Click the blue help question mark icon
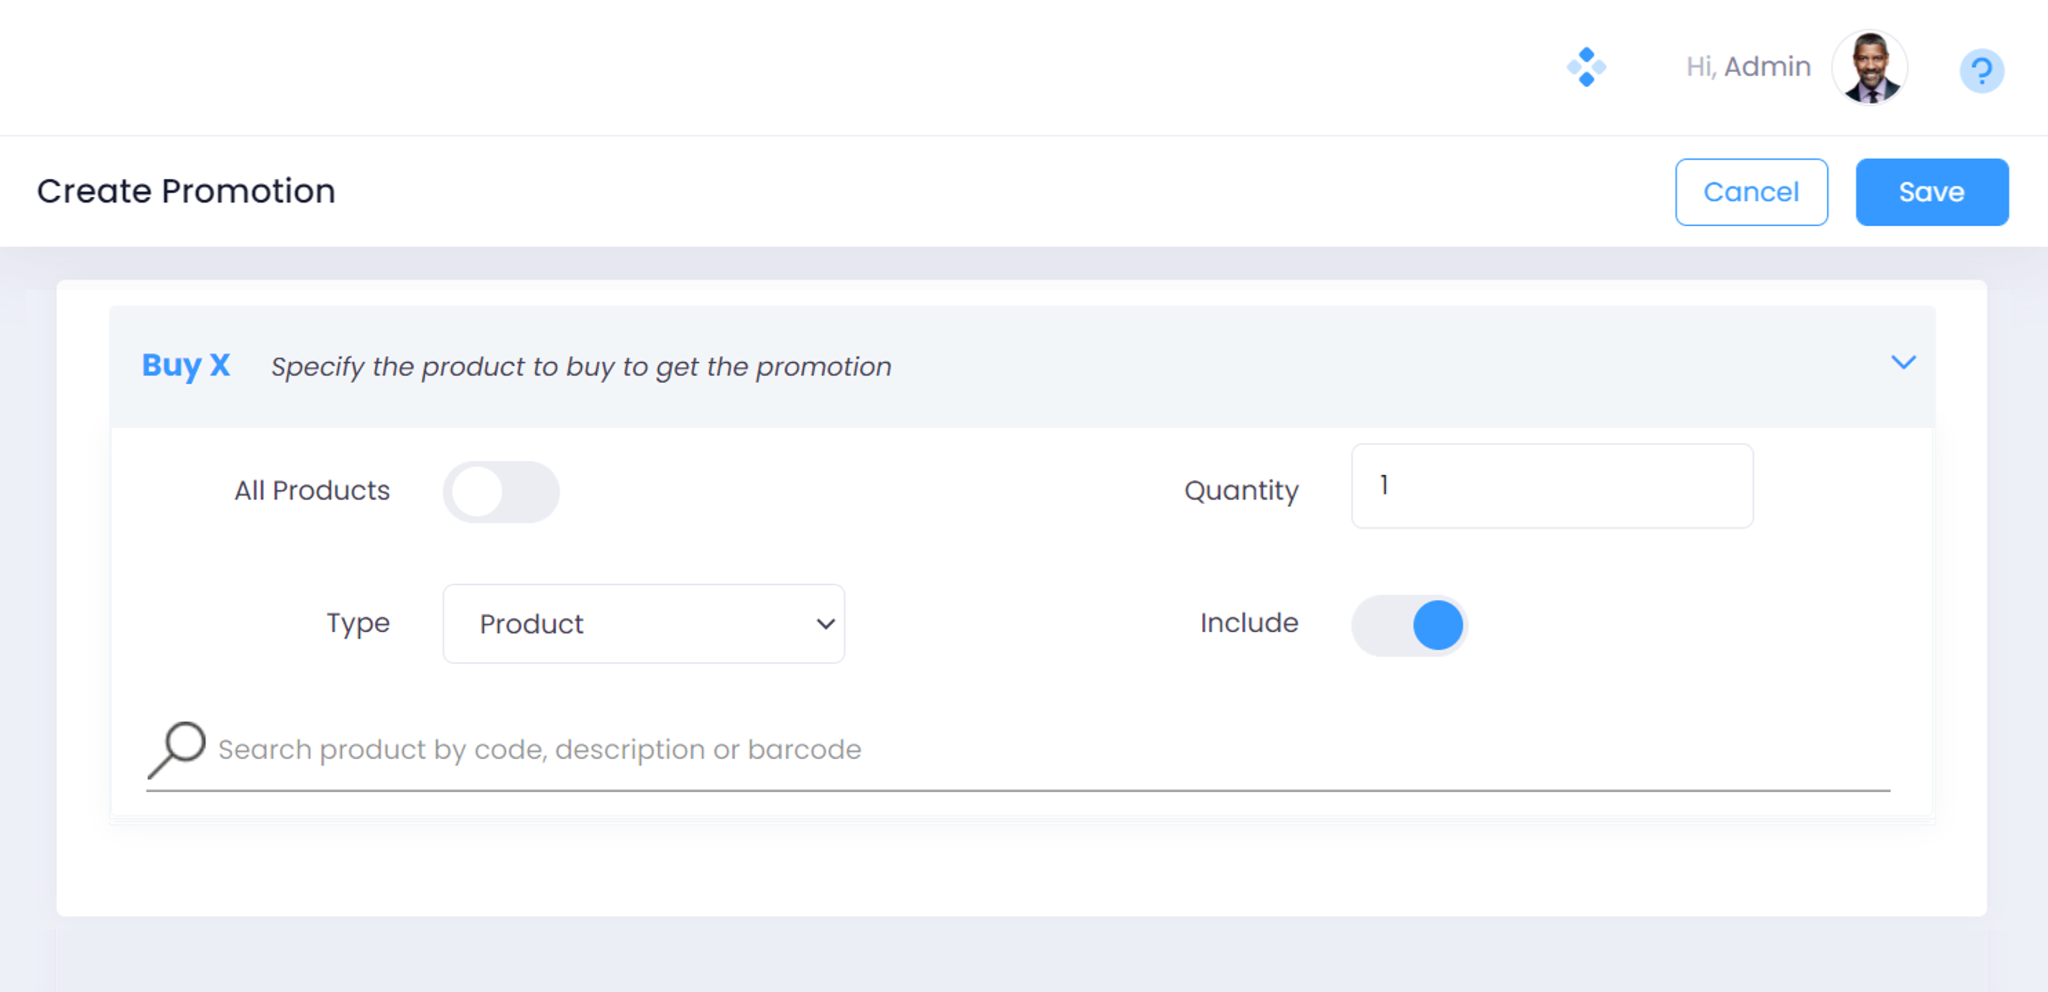The height and width of the screenshot is (992, 2048). 1981,70
